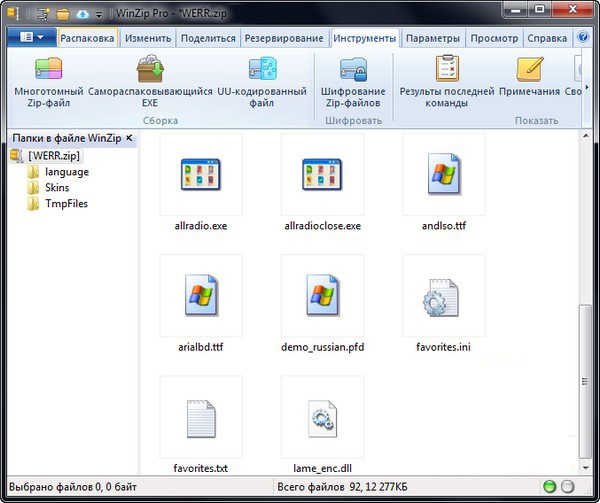Image resolution: width=600 pixels, height=503 pixels.
Task: Click the tree-structure icon in quick access toolbar
Action: pos(43,14)
